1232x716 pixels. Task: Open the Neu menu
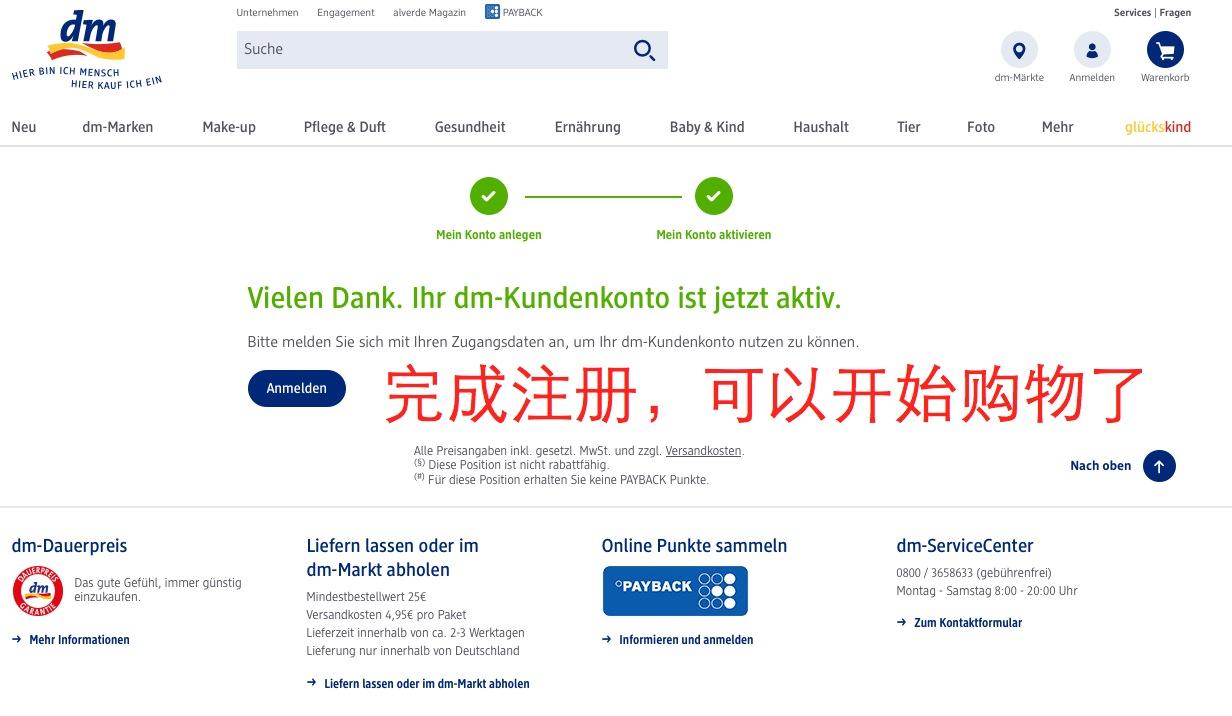click(24, 127)
